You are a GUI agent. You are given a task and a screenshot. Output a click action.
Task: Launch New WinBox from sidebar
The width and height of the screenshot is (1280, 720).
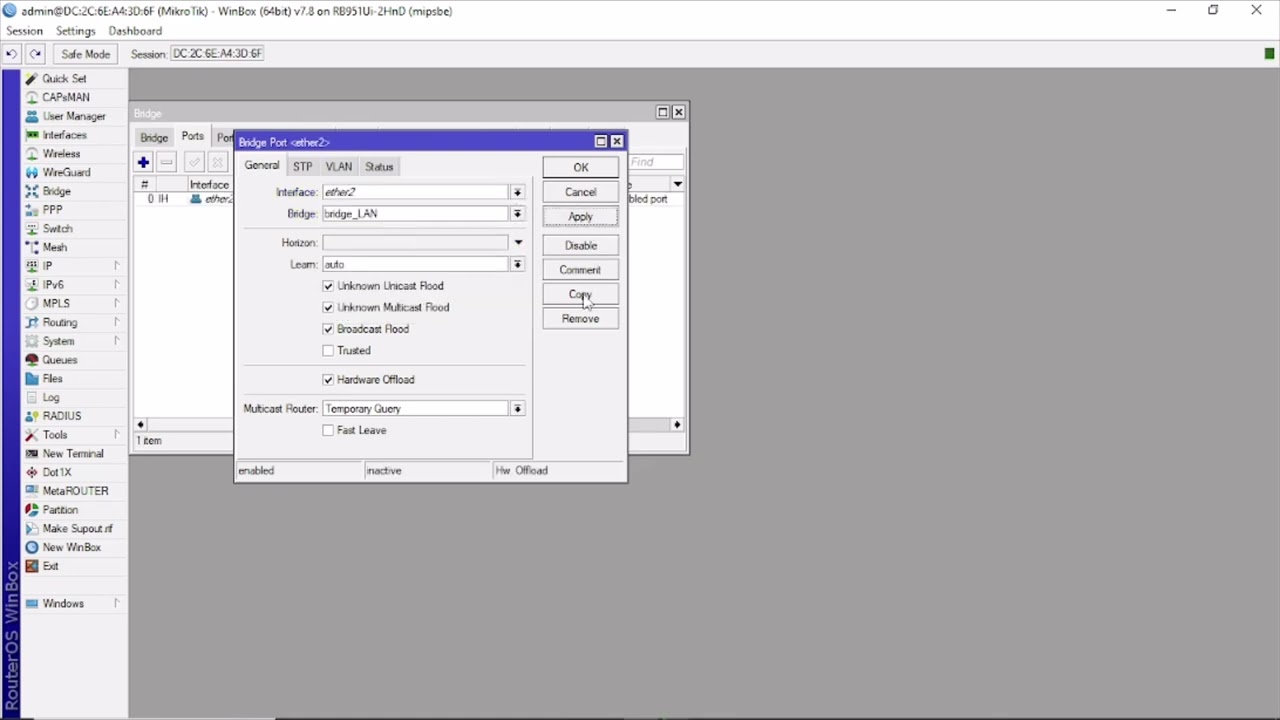point(71,547)
